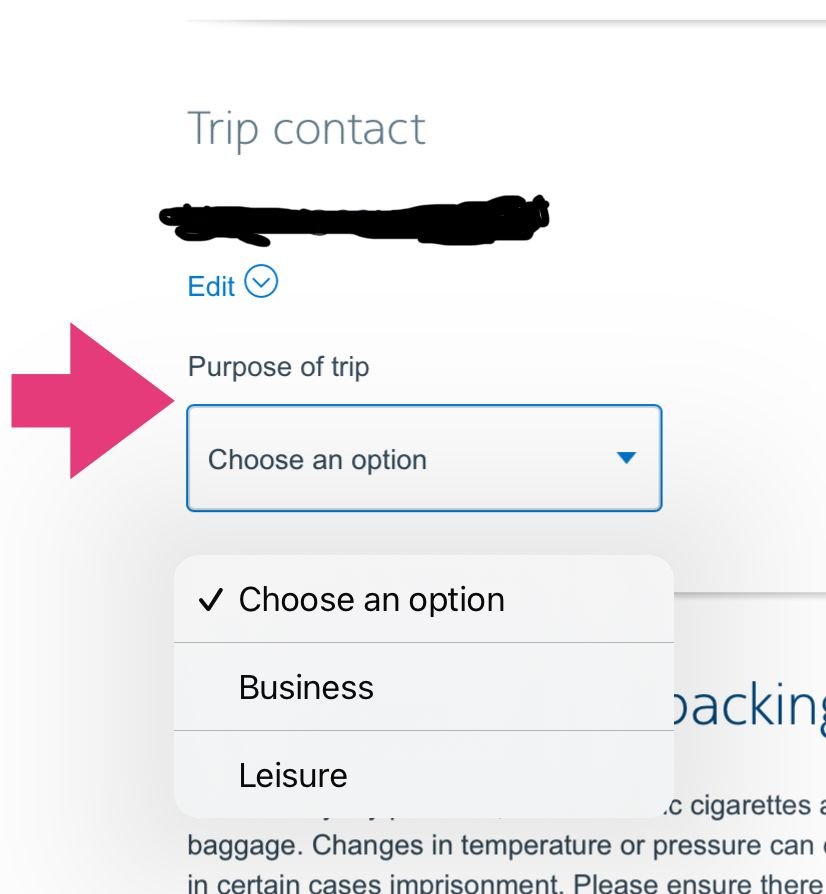This screenshot has width=826, height=894.
Task: Click the word Edit text itself
Action: click(211, 286)
